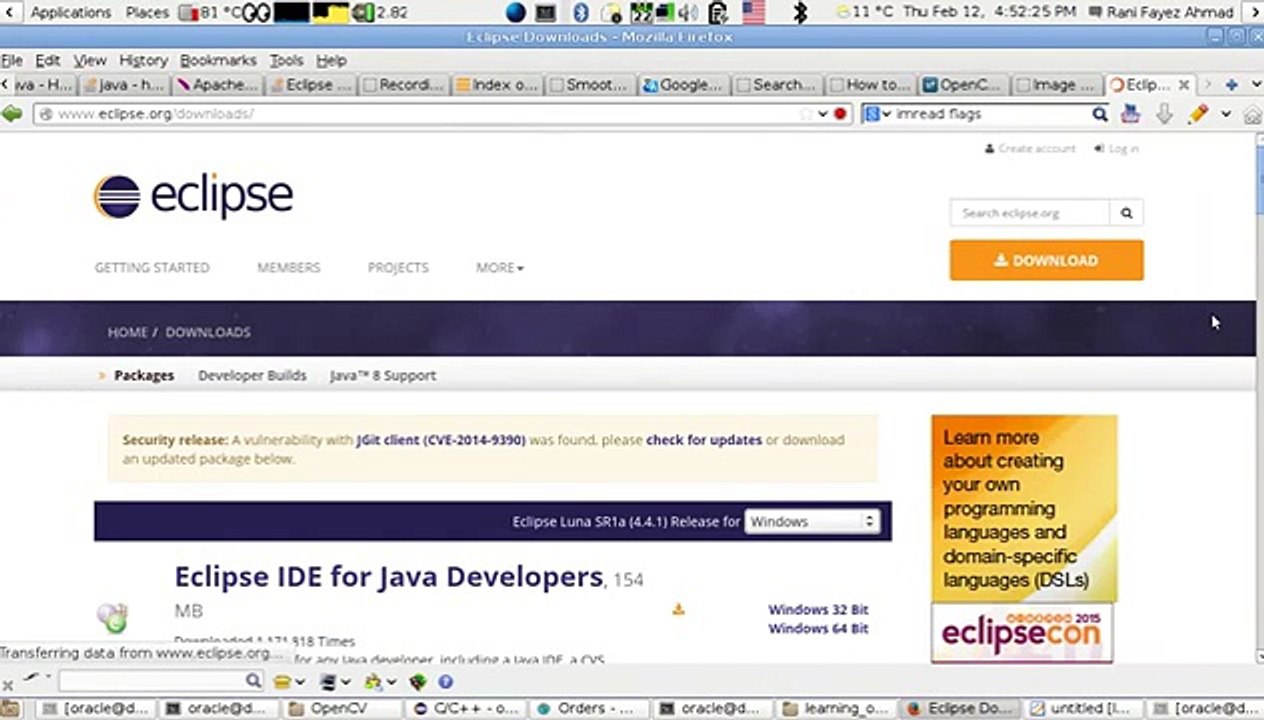Click HOME in the breadcrumb

click(127, 332)
